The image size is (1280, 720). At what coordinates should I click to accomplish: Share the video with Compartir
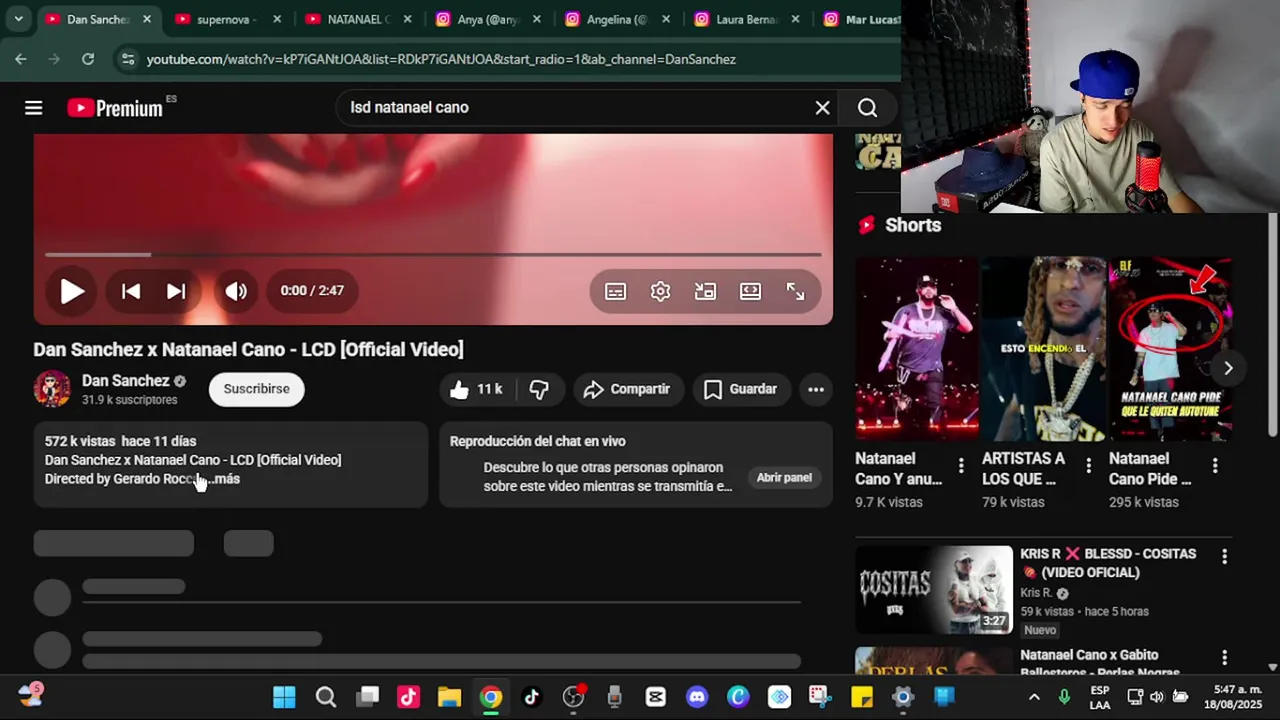pos(627,389)
